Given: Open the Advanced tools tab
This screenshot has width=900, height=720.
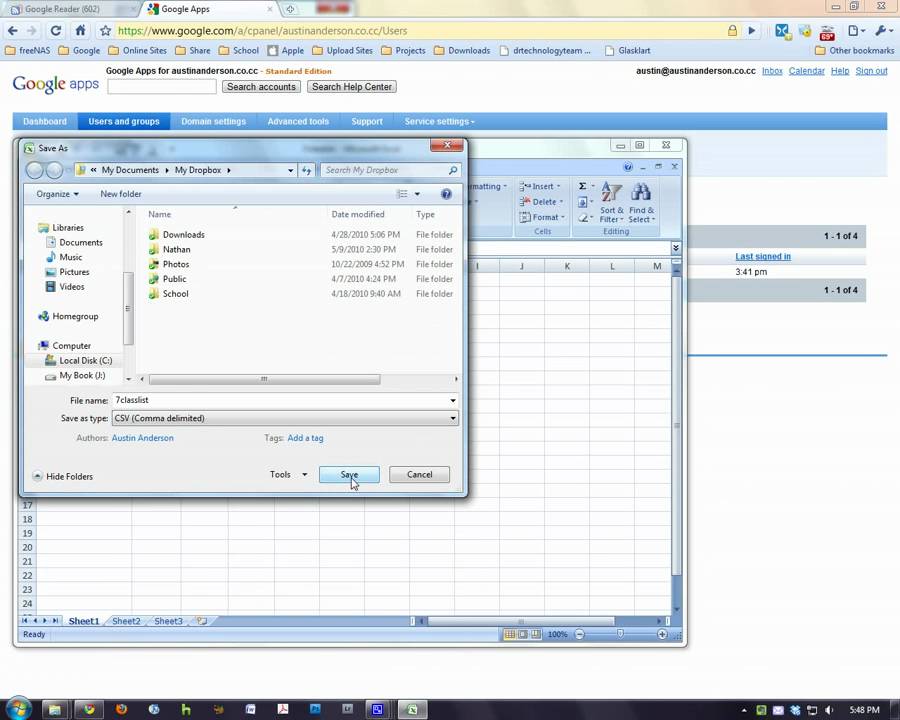Looking at the screenshot, I should click(298, 121).
